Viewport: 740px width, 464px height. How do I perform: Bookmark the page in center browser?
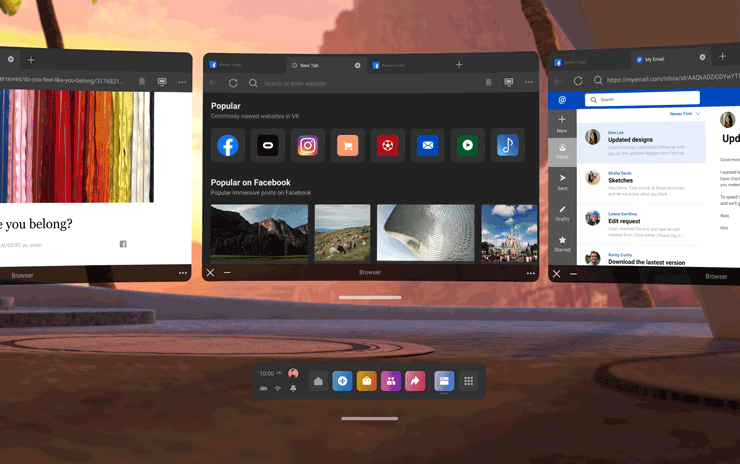(488, 83)
